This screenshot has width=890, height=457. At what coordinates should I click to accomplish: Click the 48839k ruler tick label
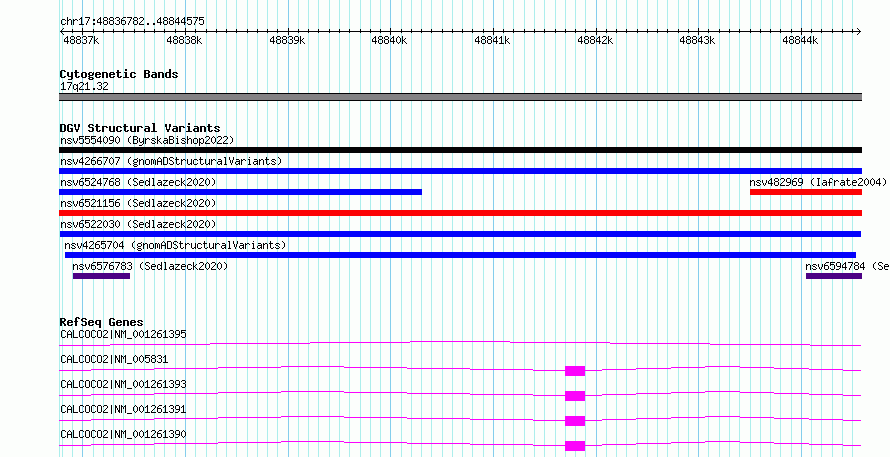tap(287, 40)
